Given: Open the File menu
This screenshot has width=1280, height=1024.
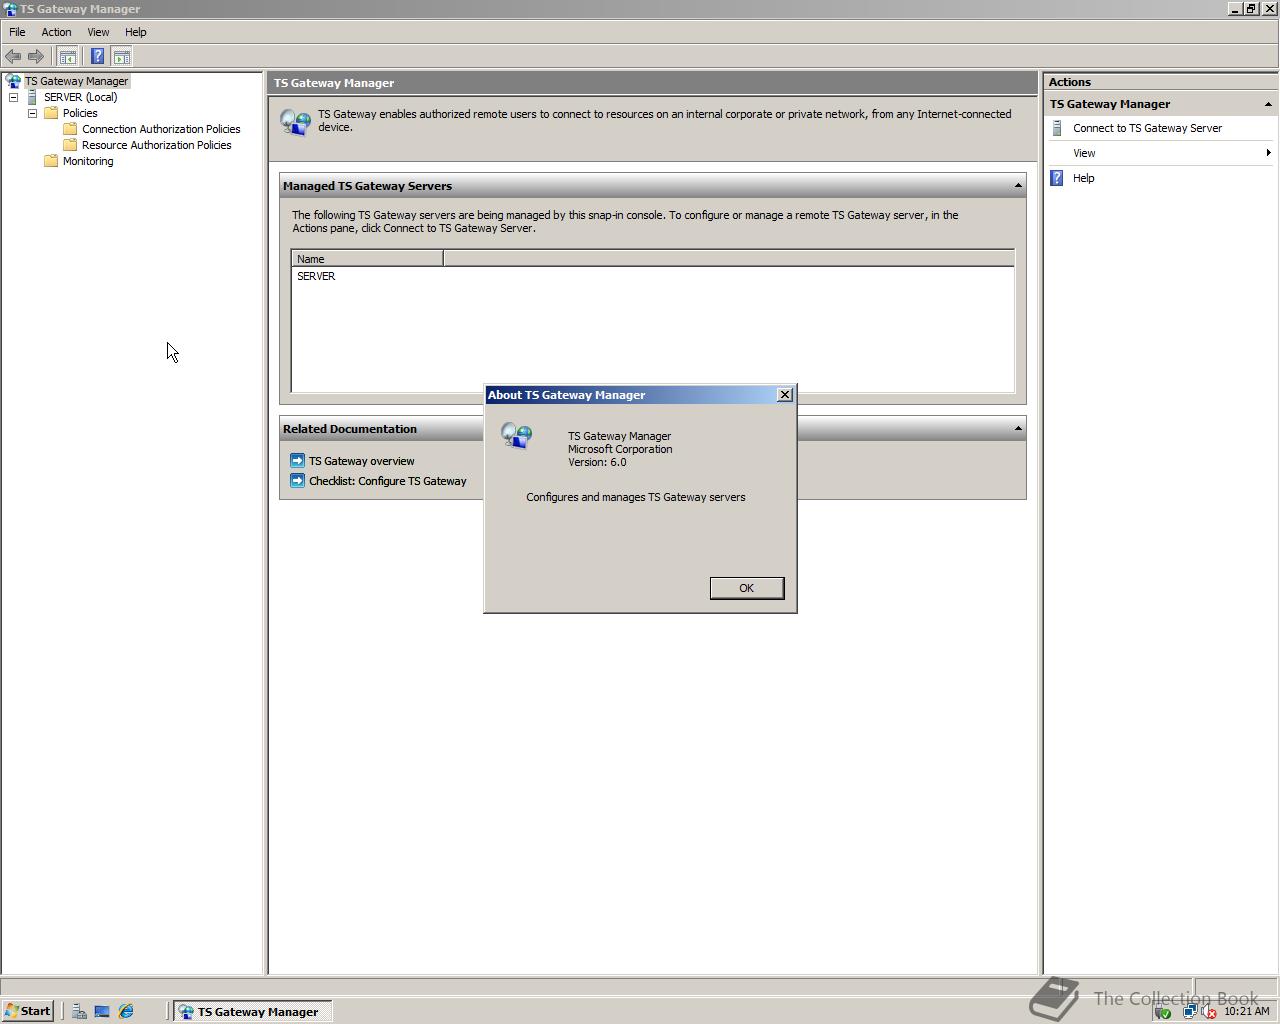Looking at the screenshot, I should (x=17, y=32).
